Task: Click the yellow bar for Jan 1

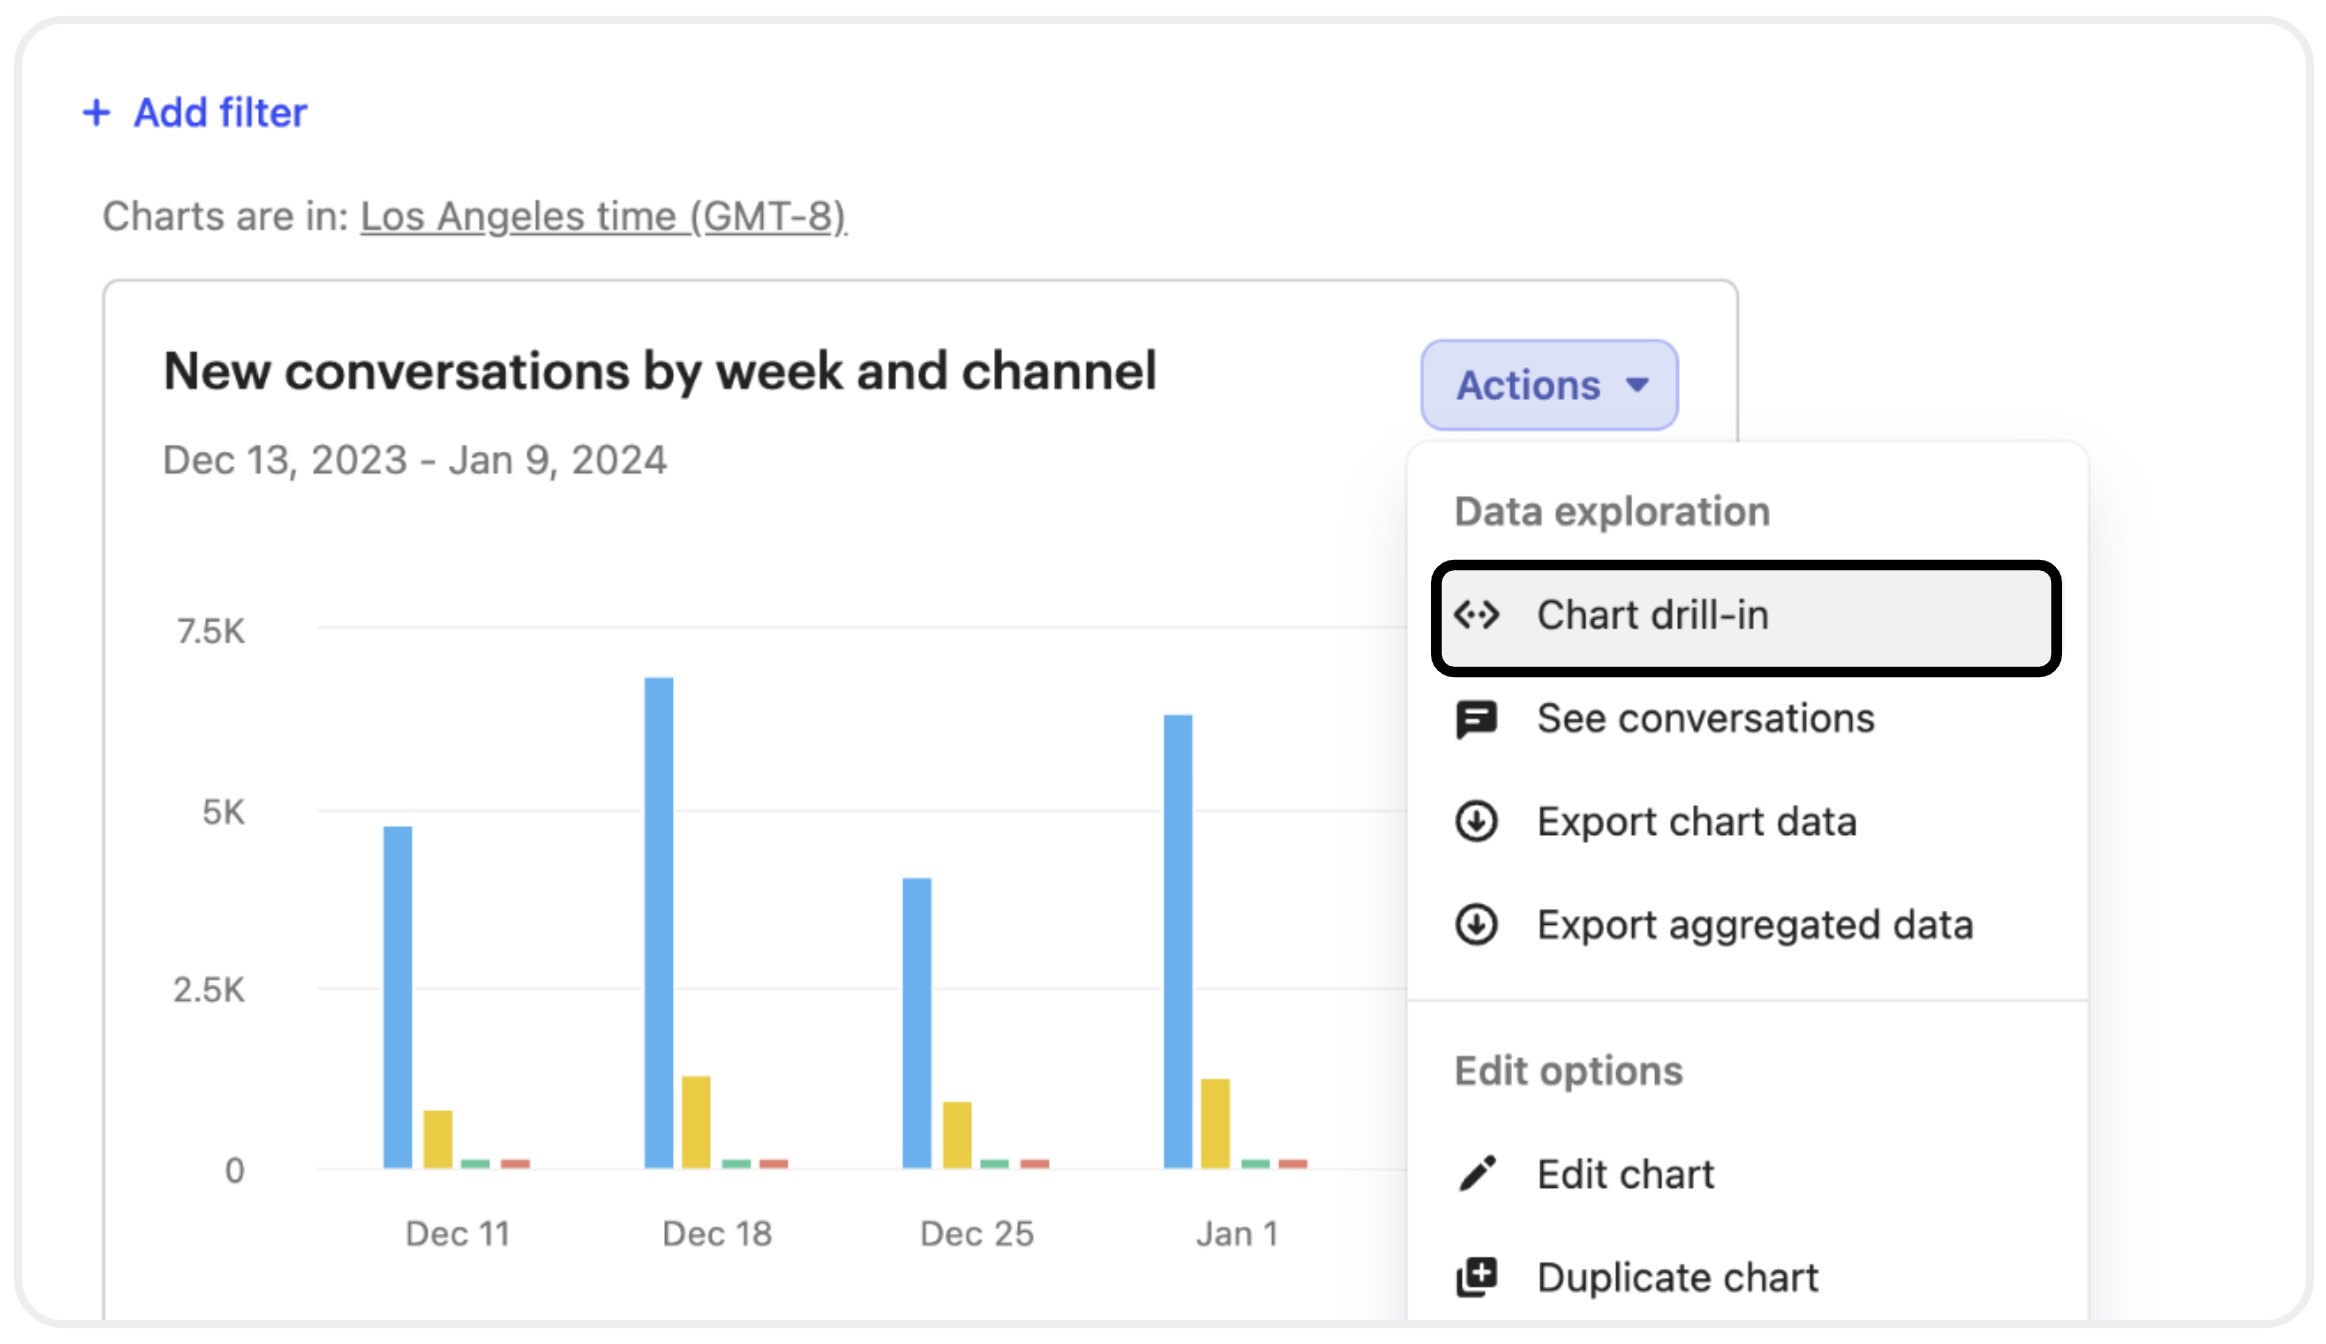Action: [1215, 1123]
